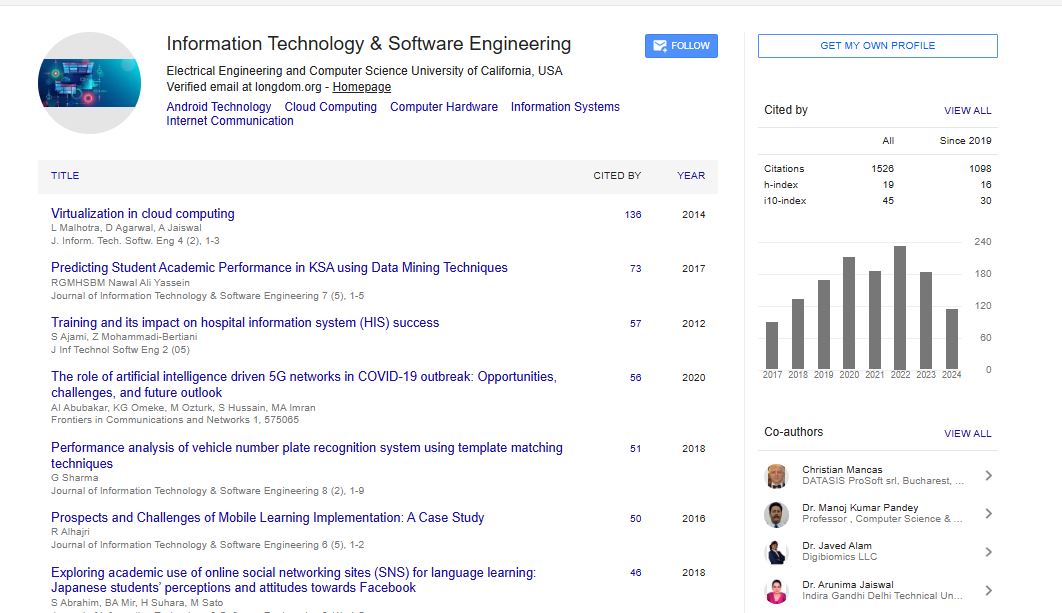Image resolution: width=1062 pixels, height=613 pixels.
Task: Expand chevron next to Dr. Javed Alam
Action: tap(988, 552)
